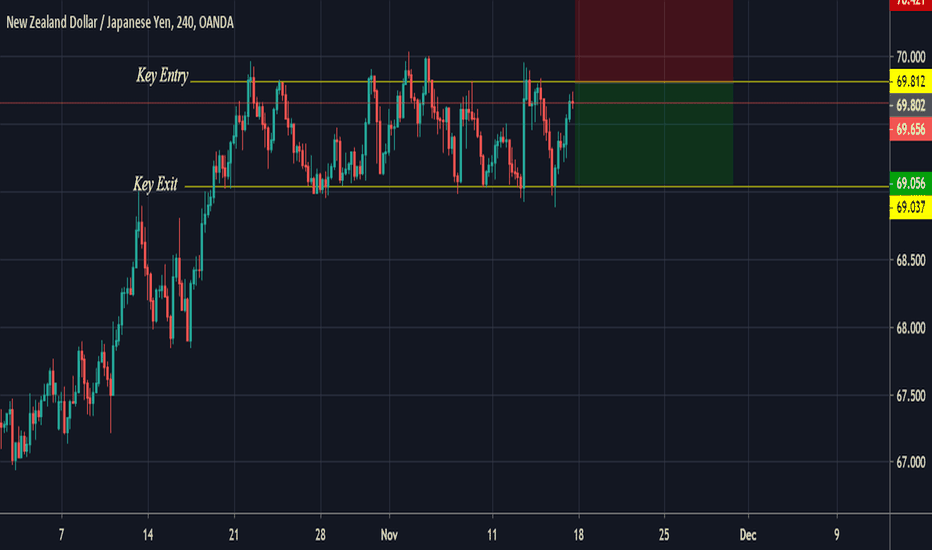The width and height of the screenshot is (932, 550).
Task: Click the gray 69.802 price tag
Action: pos(909,105)
